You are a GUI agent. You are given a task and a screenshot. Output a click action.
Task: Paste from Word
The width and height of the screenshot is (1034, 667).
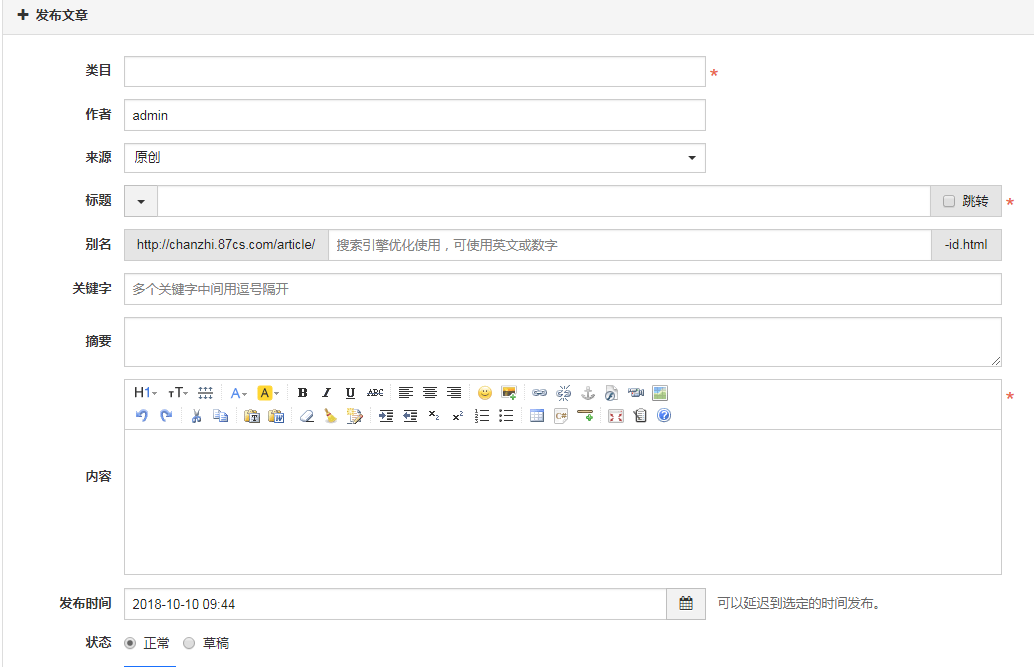point(276,416)
